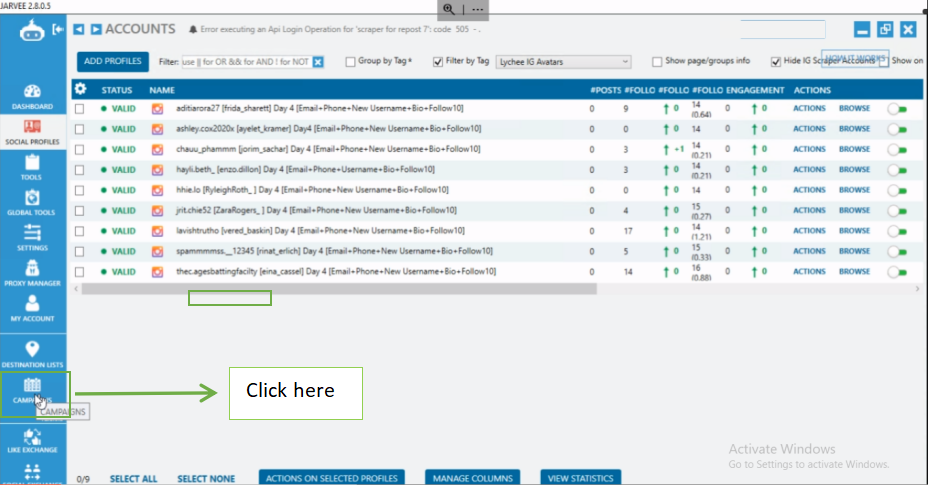
Task: Clear the filter with X icon
Action: pyautogui.click(x=318, y=62)
